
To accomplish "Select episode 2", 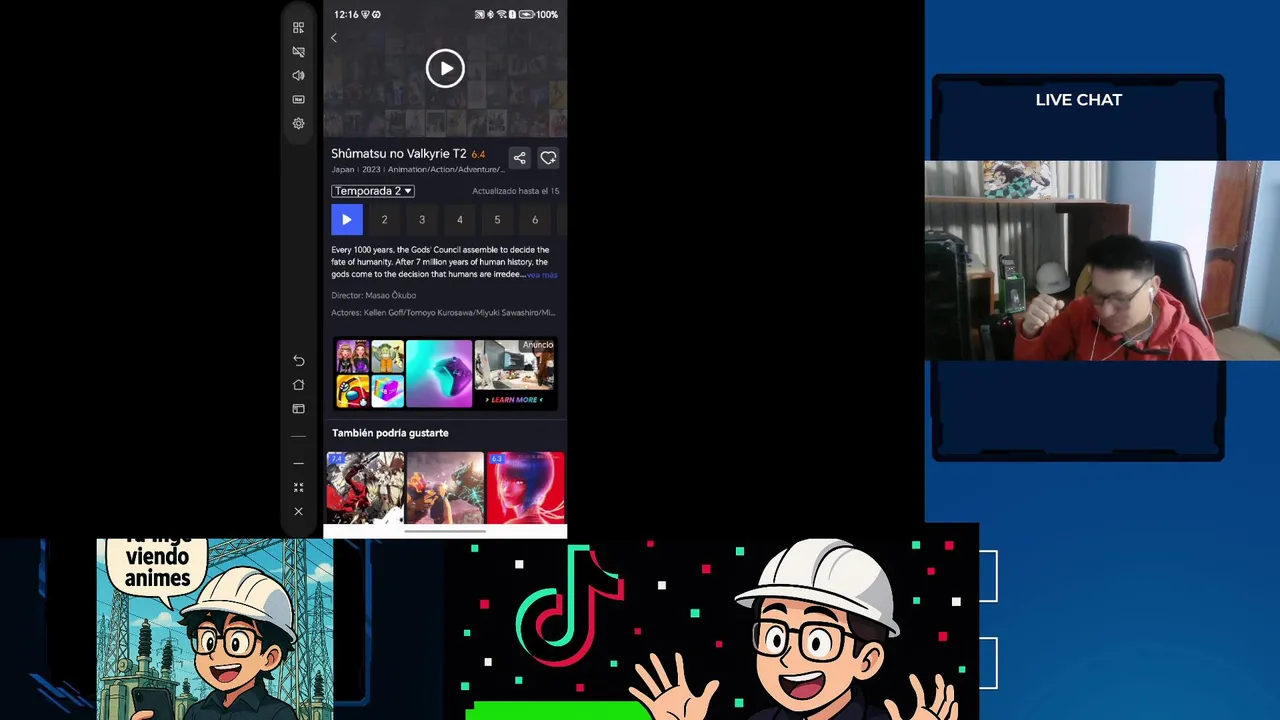I will pos(384,220).
